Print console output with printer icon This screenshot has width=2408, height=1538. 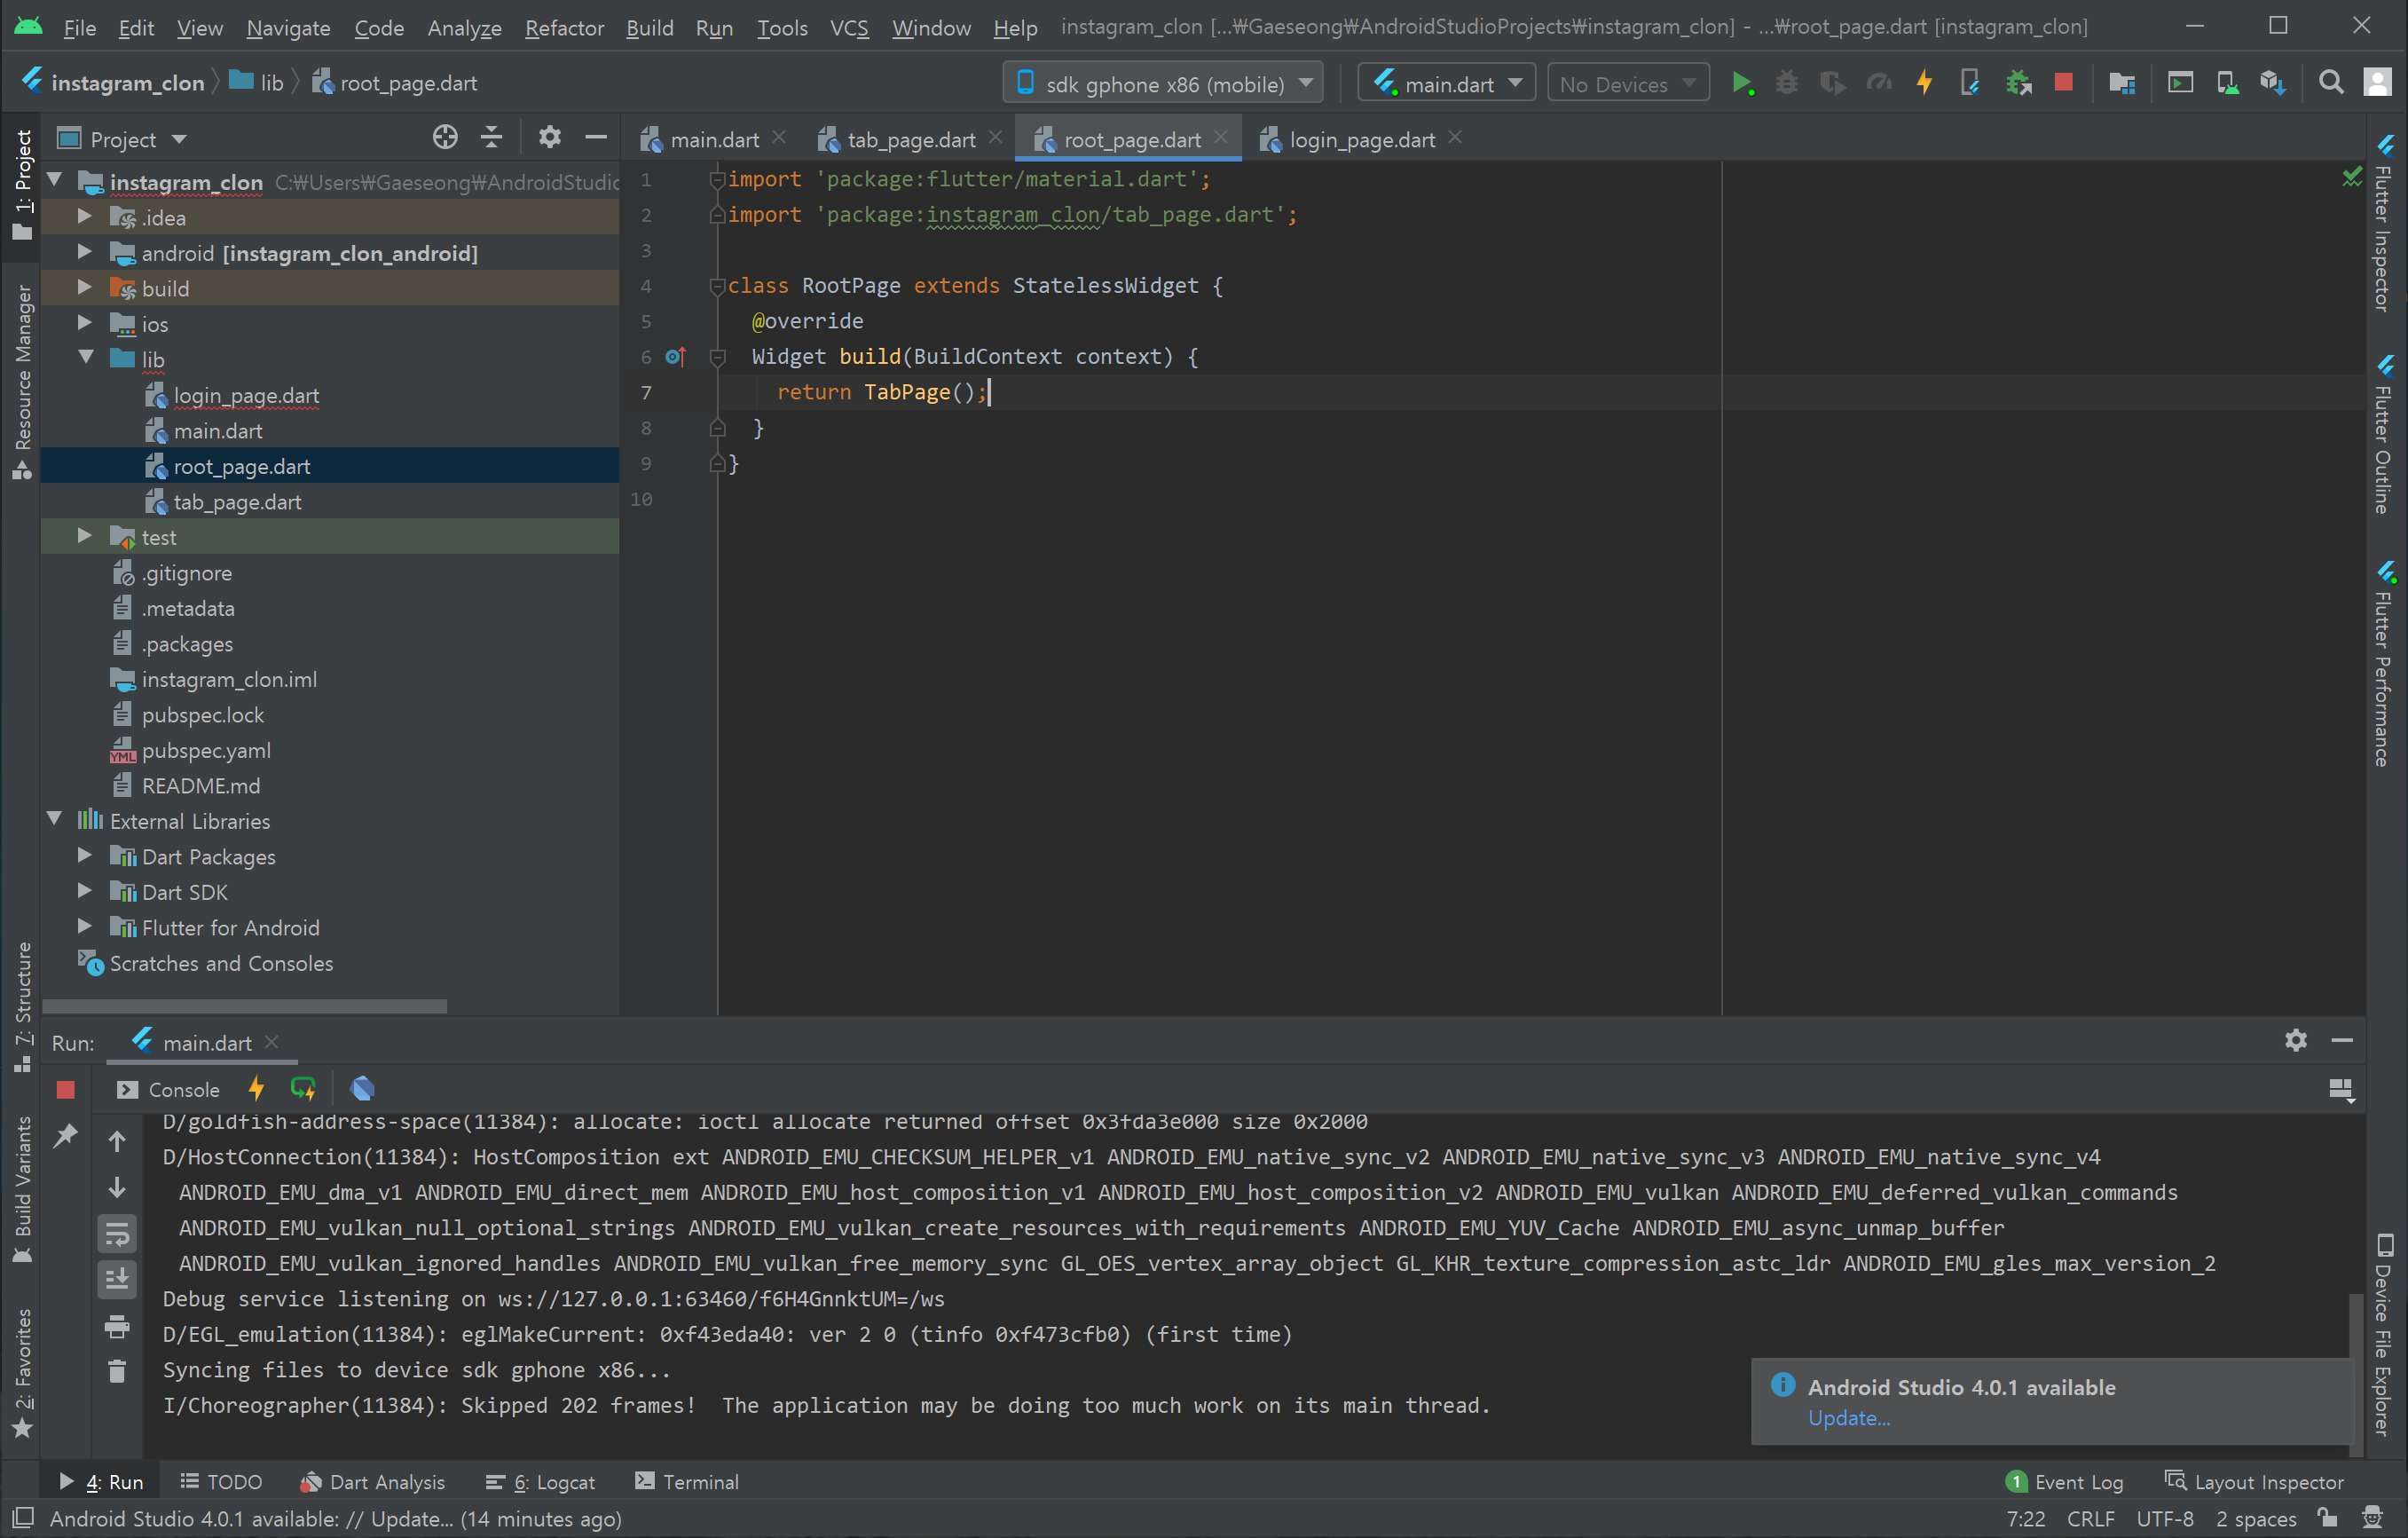pos(117,1326)
